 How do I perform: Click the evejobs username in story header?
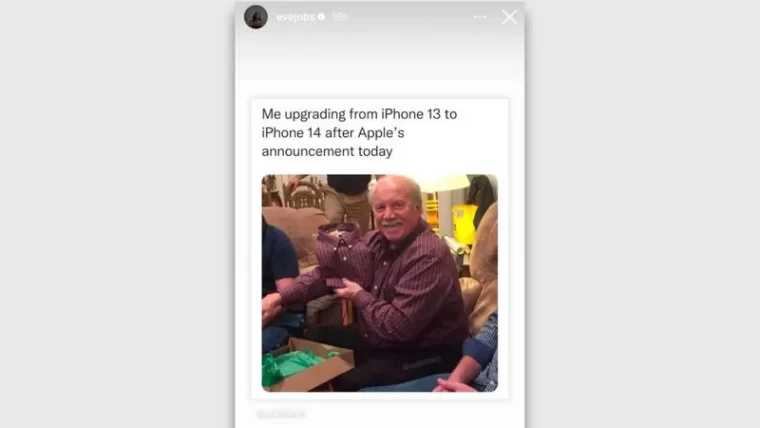(x=296, y=17)
